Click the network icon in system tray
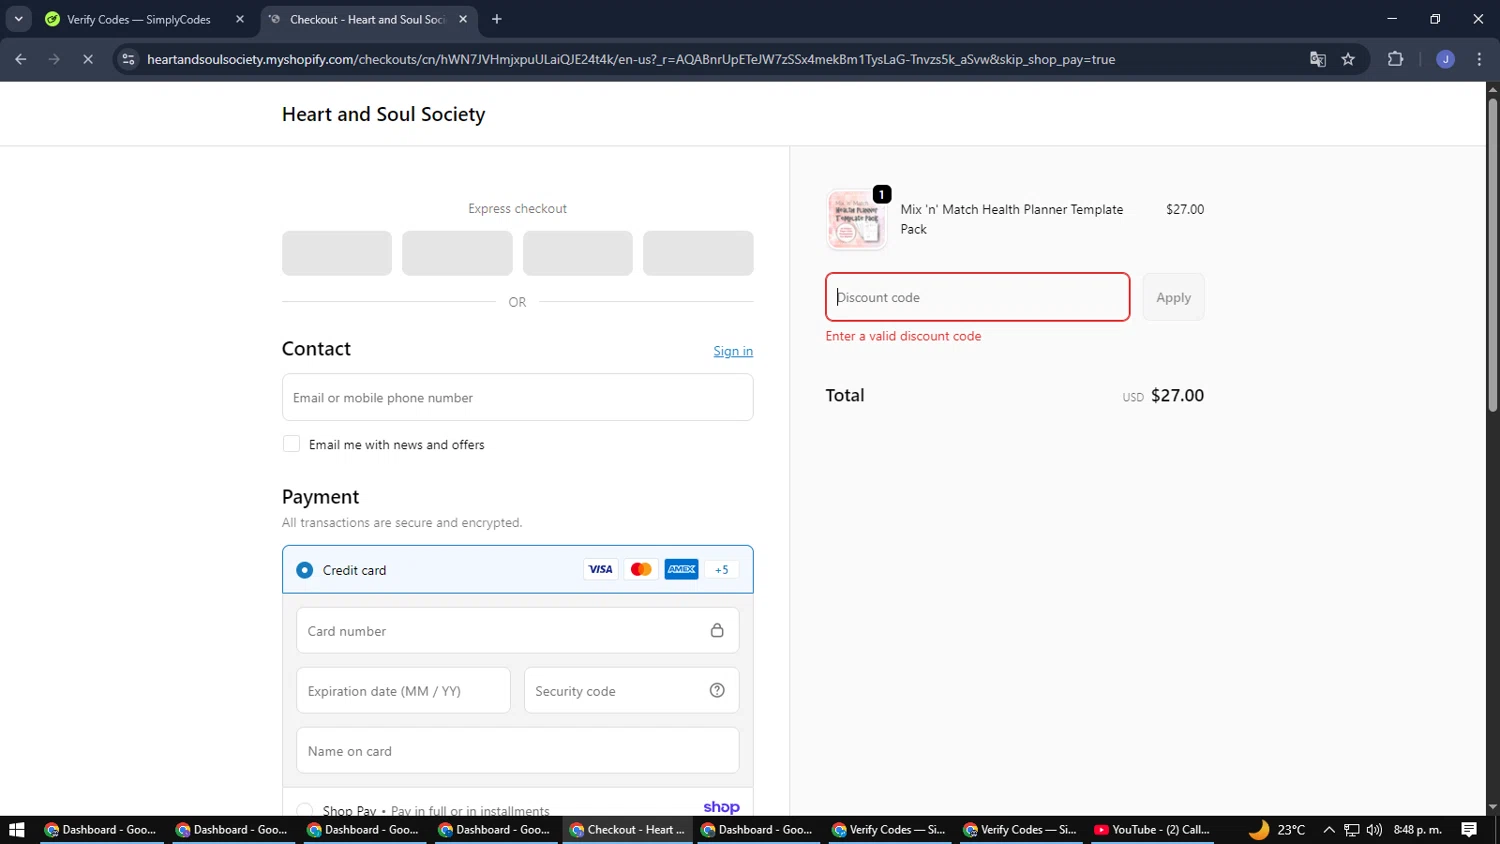 click(1351, 830)
